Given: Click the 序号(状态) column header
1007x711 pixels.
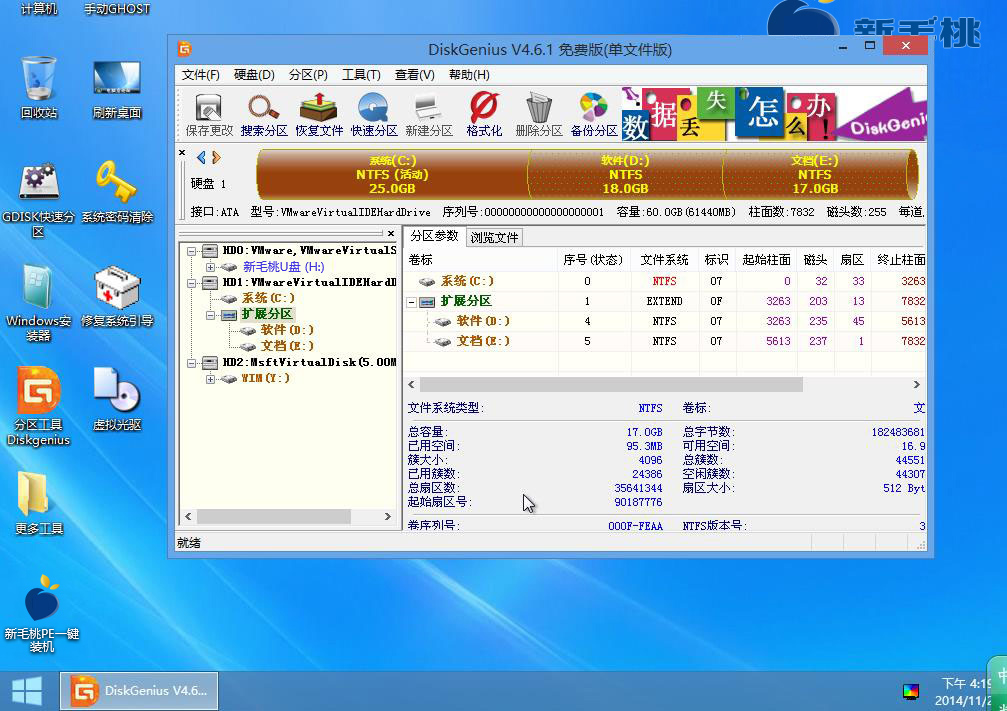Looking at the screenshot, I should (593, 259).
